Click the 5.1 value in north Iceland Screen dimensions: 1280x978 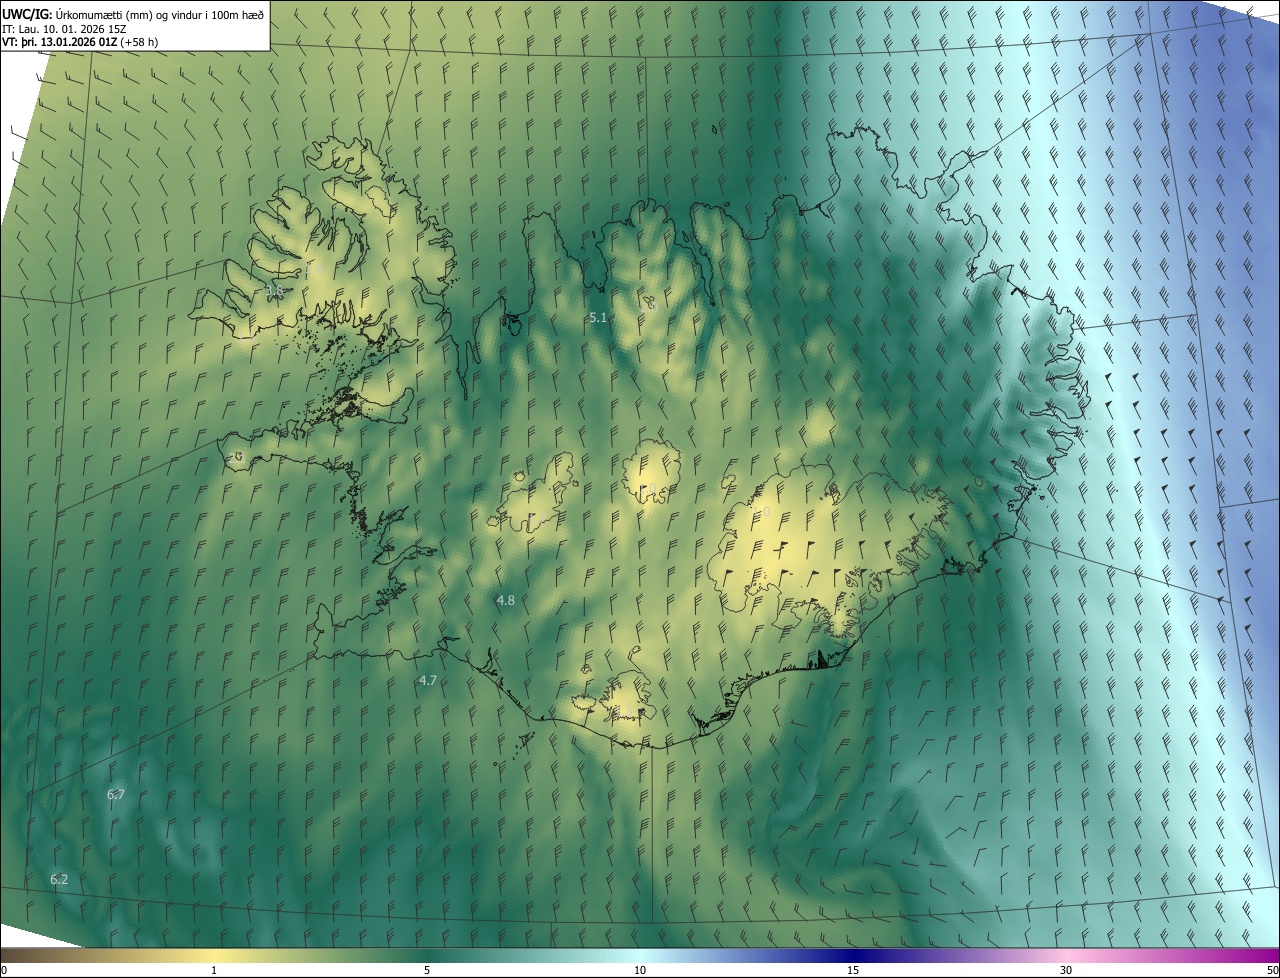click(598, 317)
